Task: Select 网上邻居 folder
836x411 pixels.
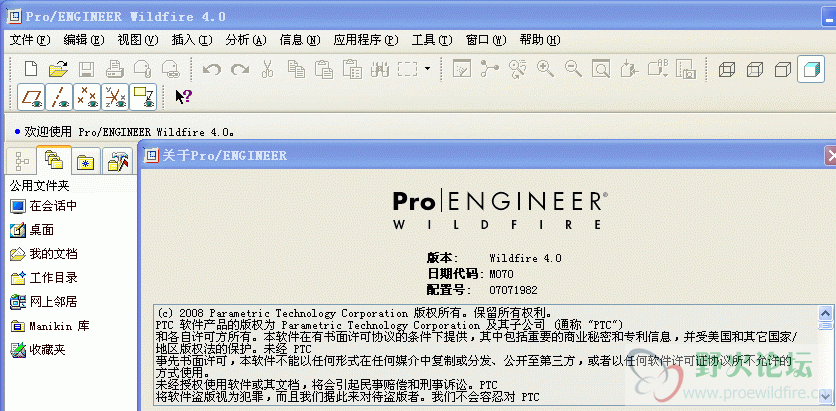Action: [x=44, y=302]
